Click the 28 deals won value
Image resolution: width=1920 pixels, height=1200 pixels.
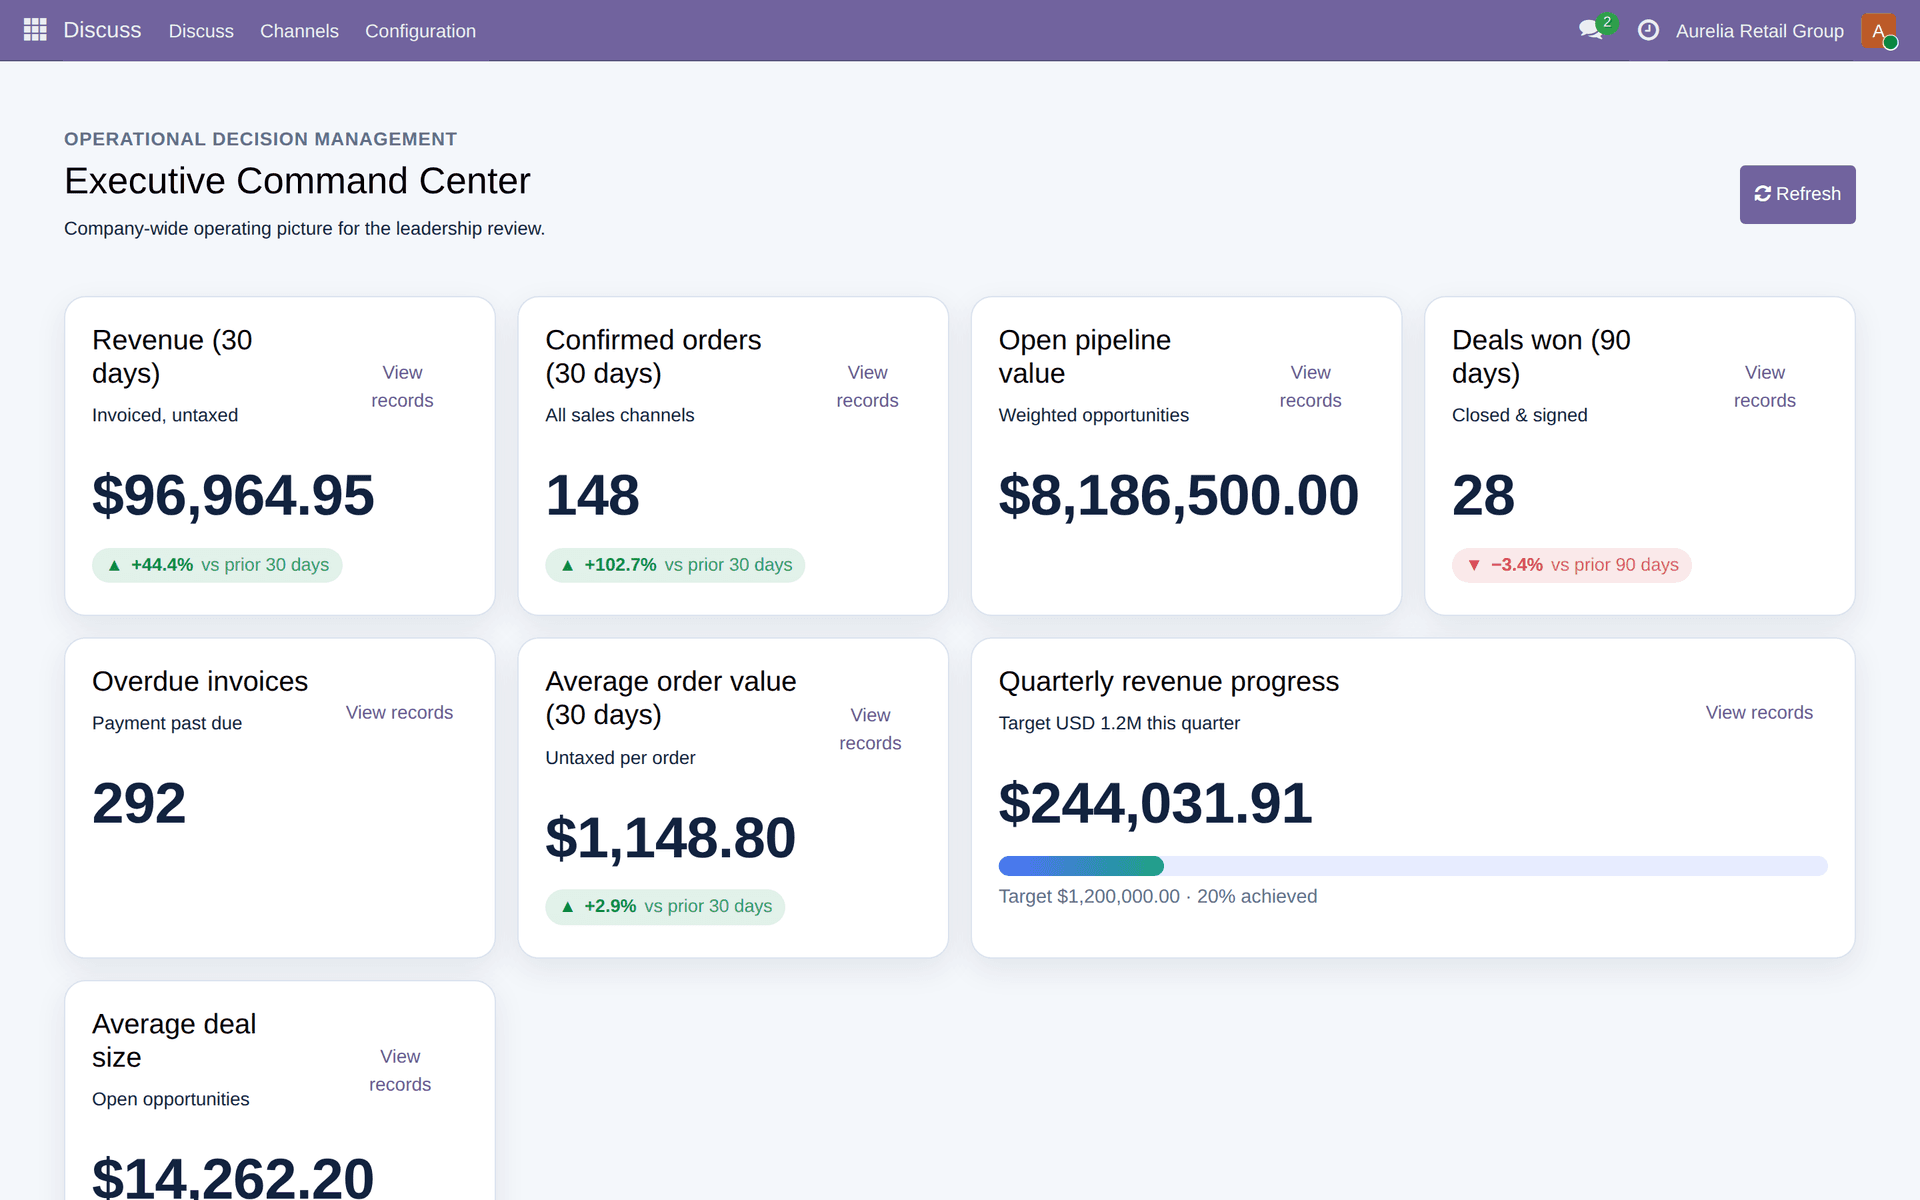click(x=1483, y=495)
